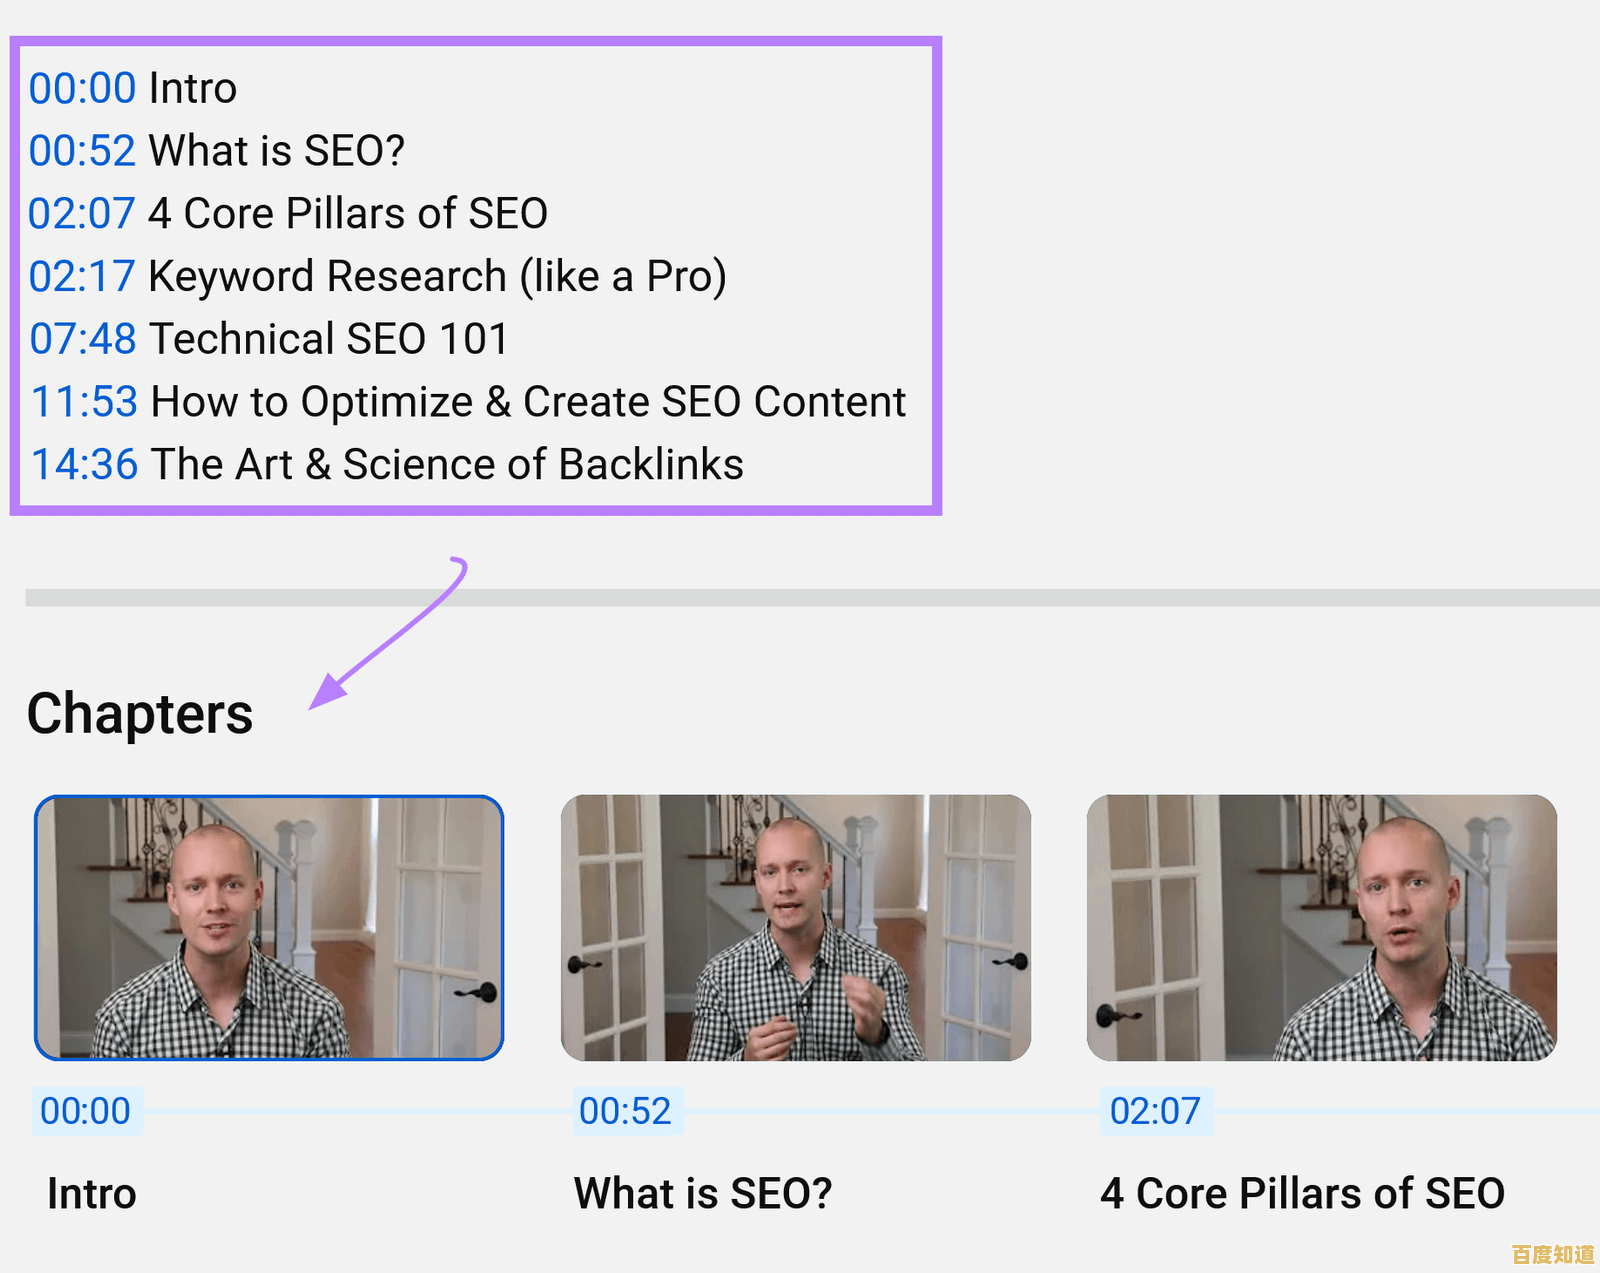Screen dimensions: 1600x1273
Task: Select the Intro chapter title text
Action: (91, 1193)
